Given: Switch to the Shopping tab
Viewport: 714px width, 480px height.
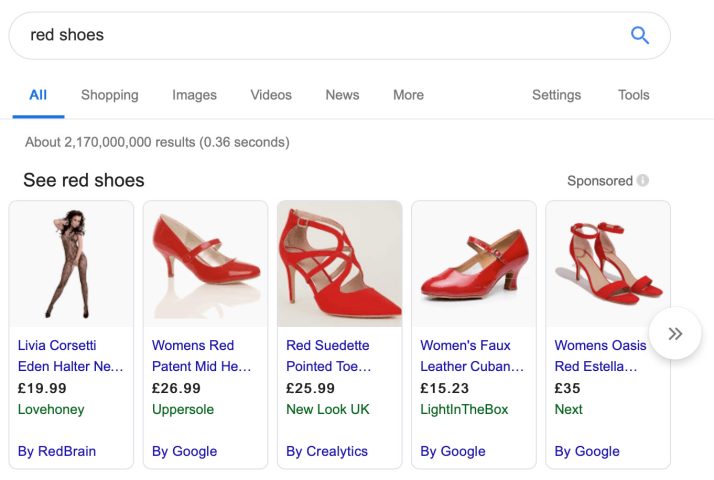Looking at the screenshot, I should (110, 95).
